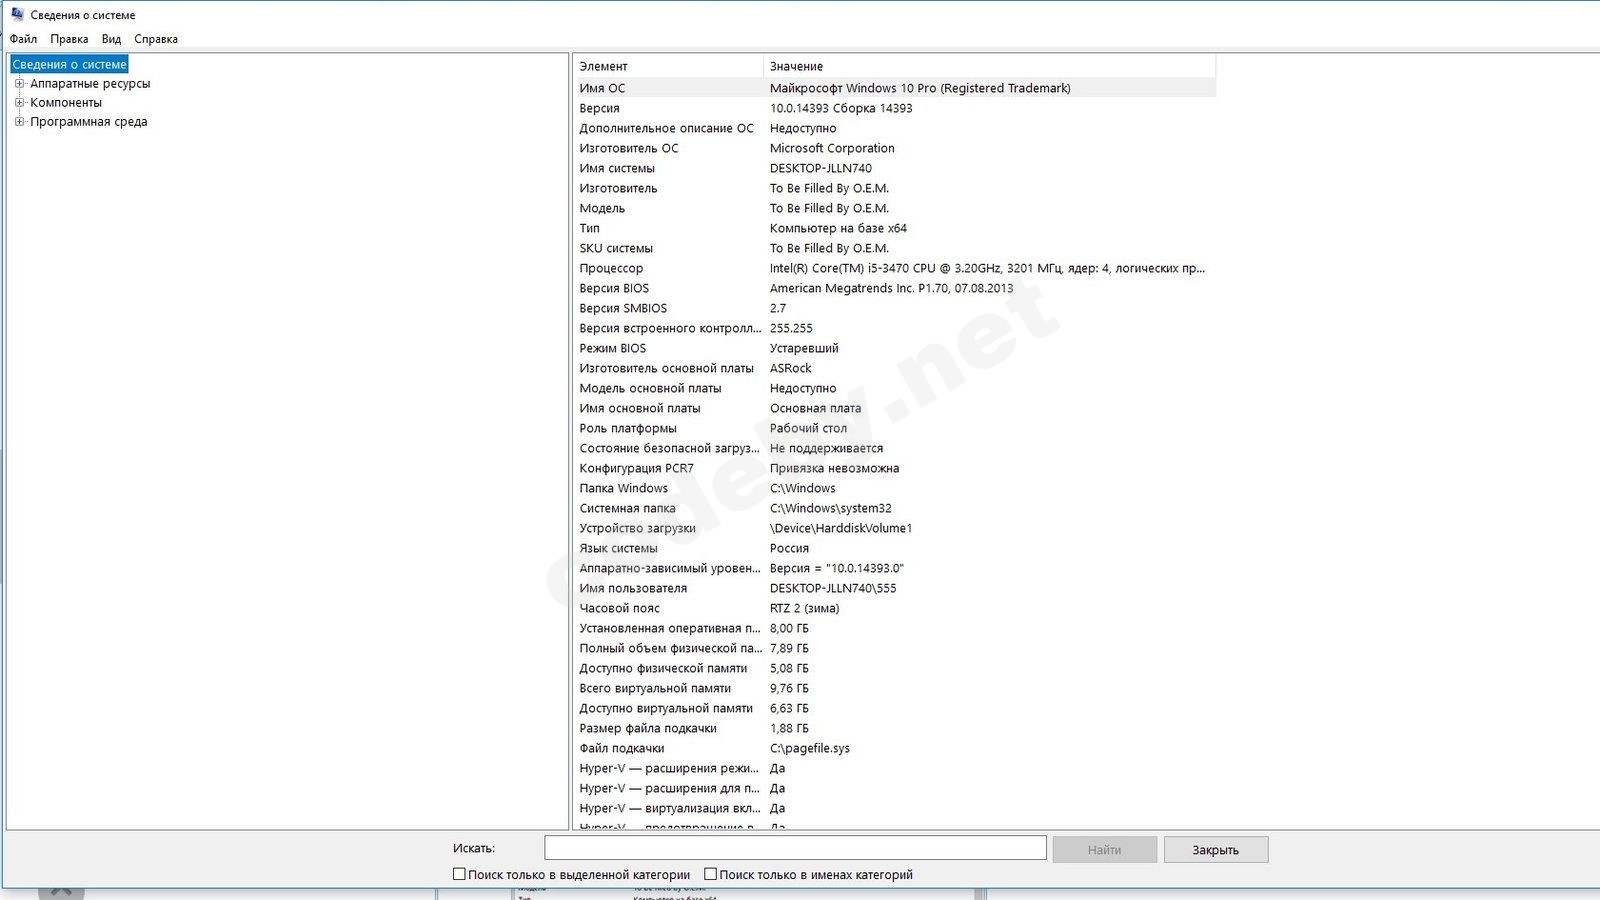The width and height of the screenshot is (1600, 900).
Task: Select Дополнительное описание ОС row
Action: coord(896,128)
